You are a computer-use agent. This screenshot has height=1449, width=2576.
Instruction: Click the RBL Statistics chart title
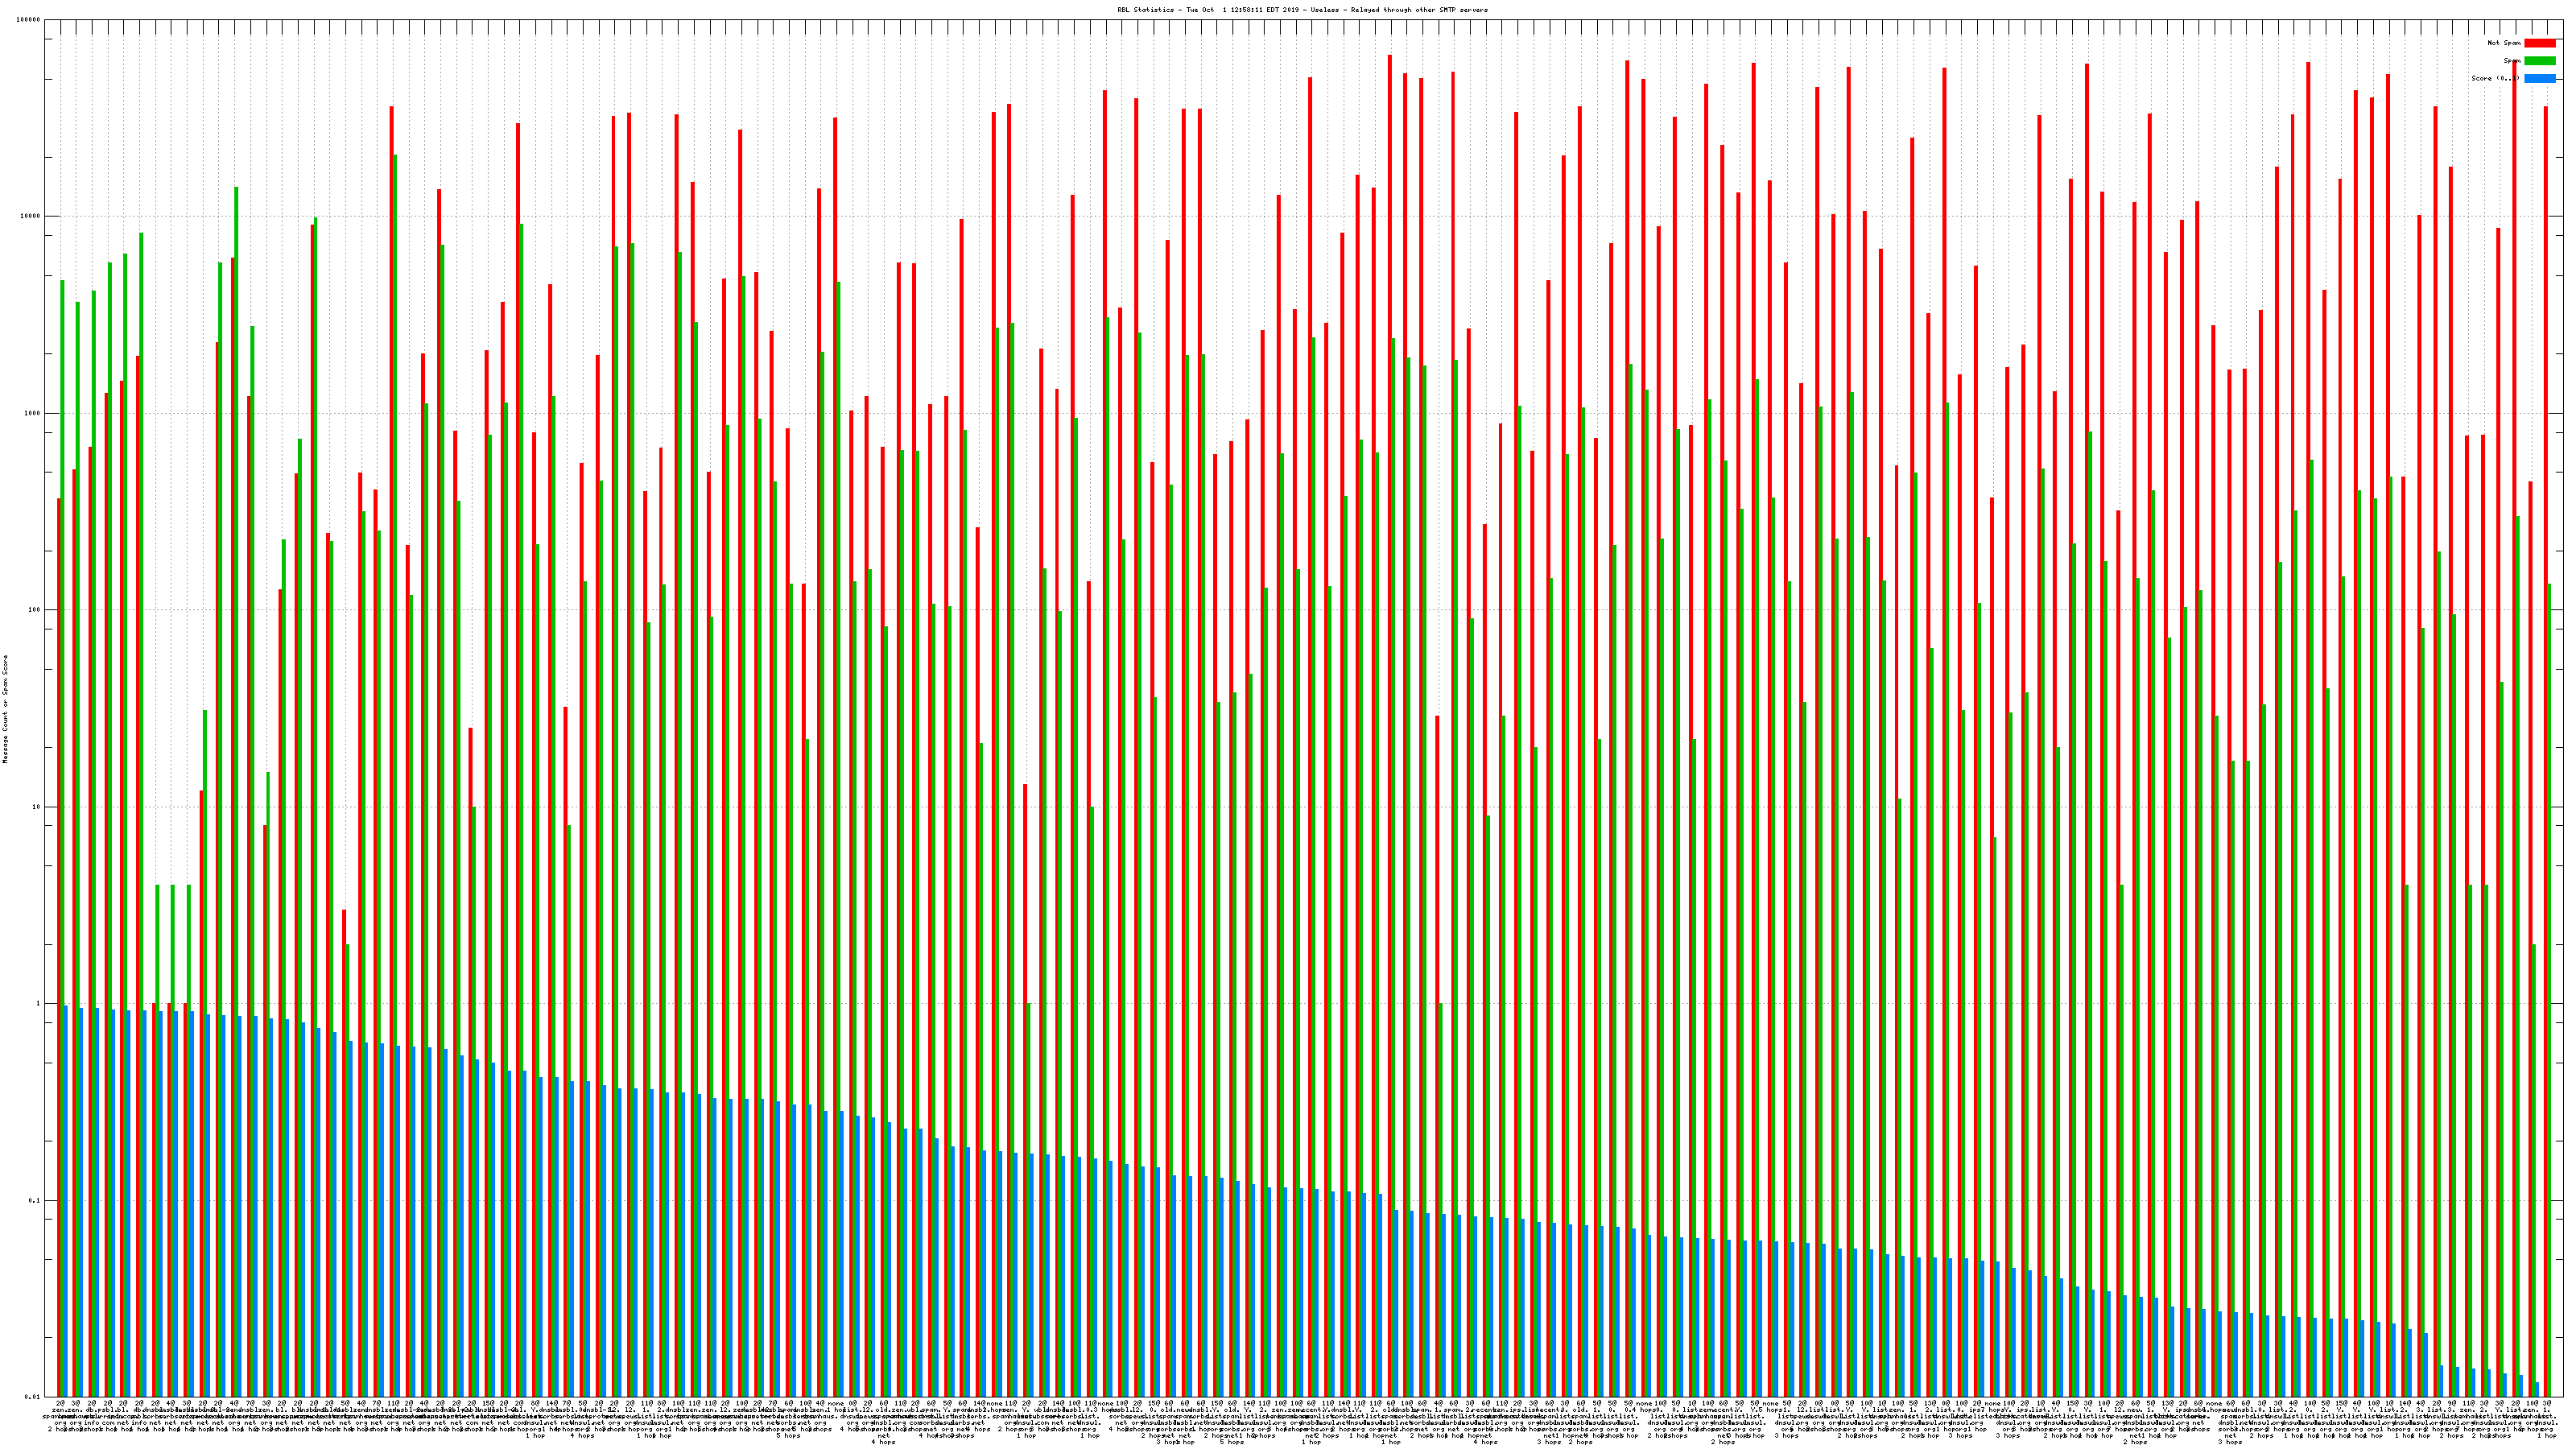1302,10
